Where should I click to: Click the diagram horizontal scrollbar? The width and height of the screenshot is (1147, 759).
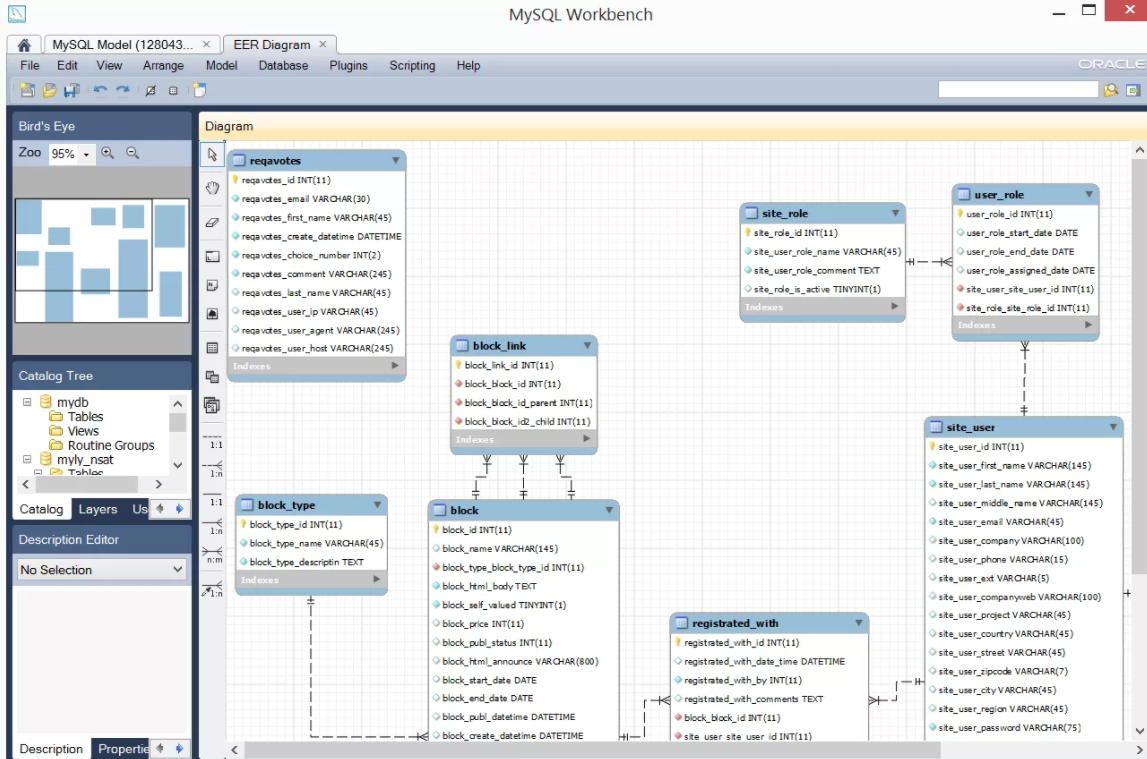tap(592, 749)
